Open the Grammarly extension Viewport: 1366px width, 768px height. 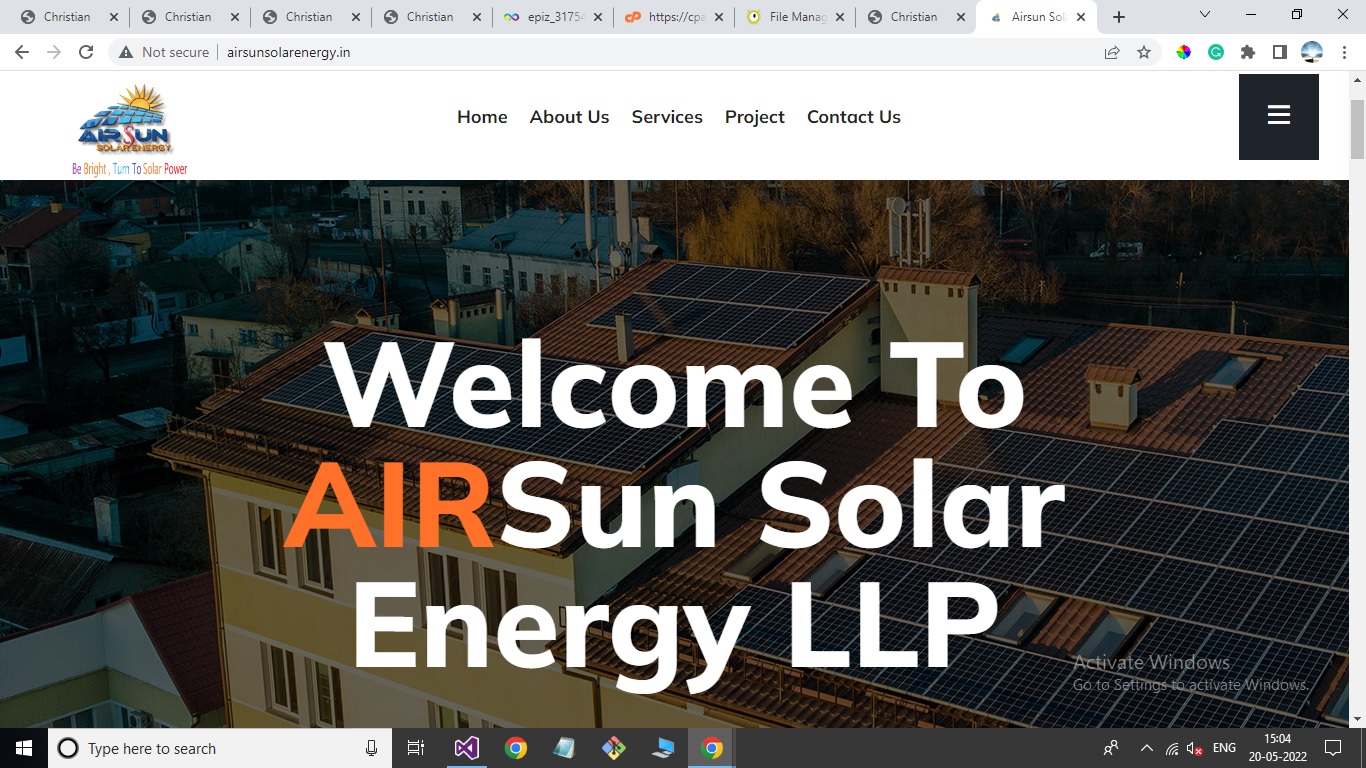1216,52
